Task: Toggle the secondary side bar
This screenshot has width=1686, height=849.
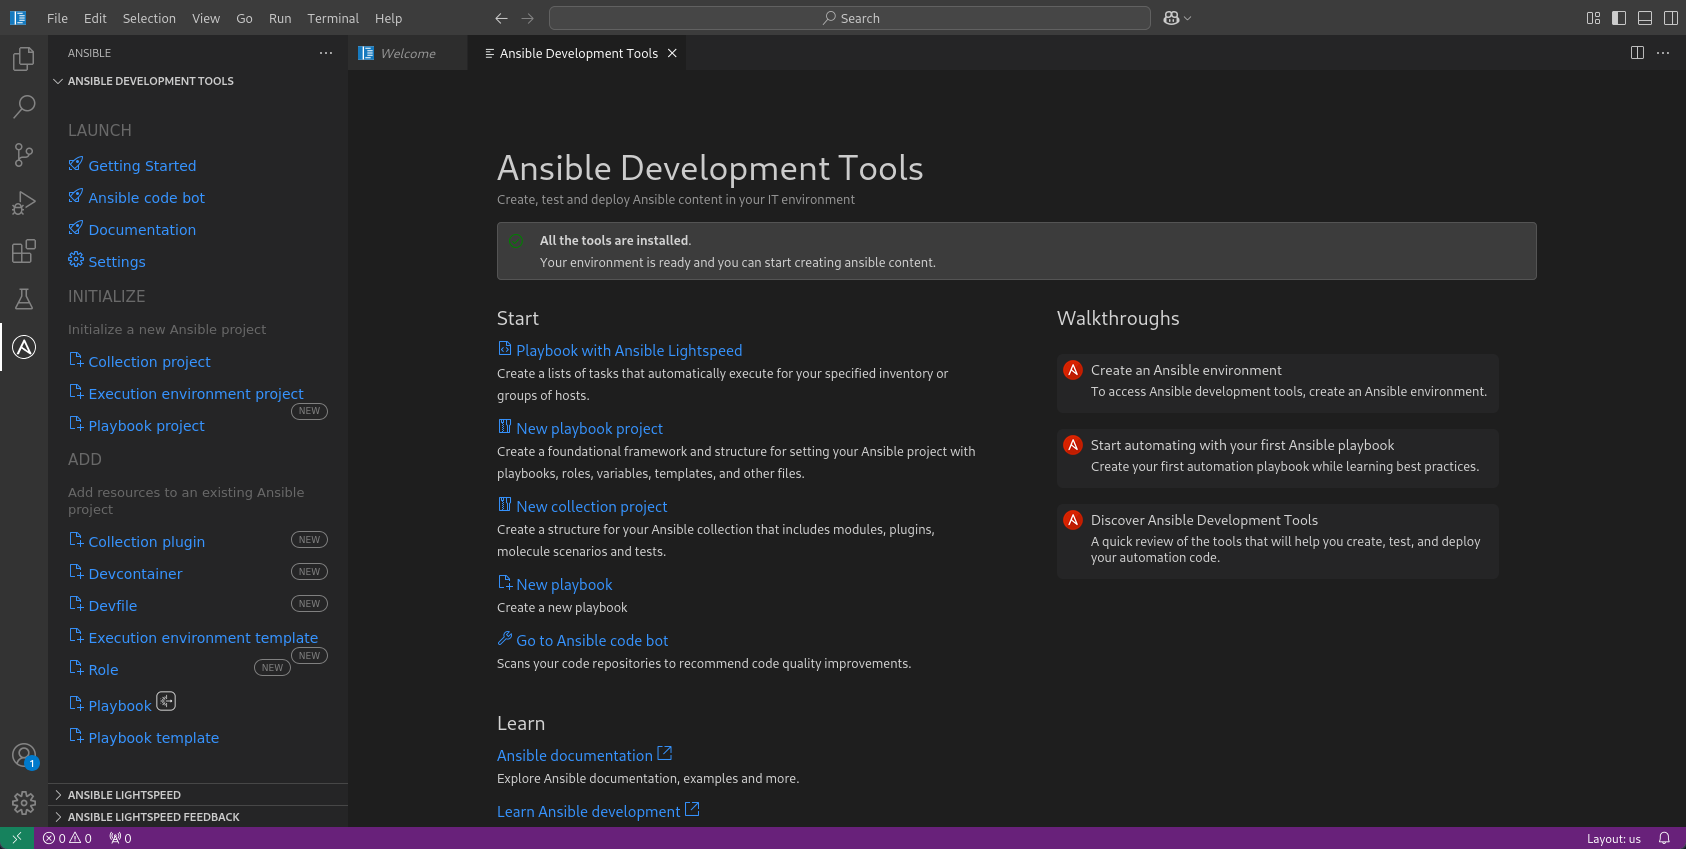Action: pyautogui.click(x=1671, y=18)
